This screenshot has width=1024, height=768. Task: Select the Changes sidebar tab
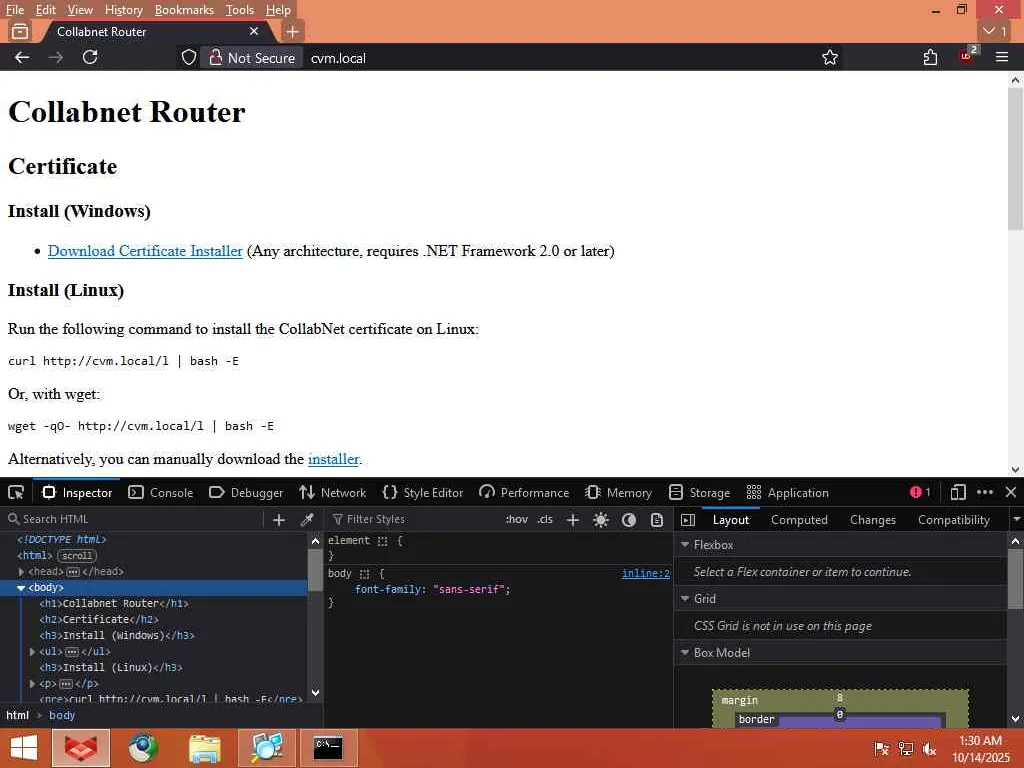pyautogui.click(x=872, y=520)
